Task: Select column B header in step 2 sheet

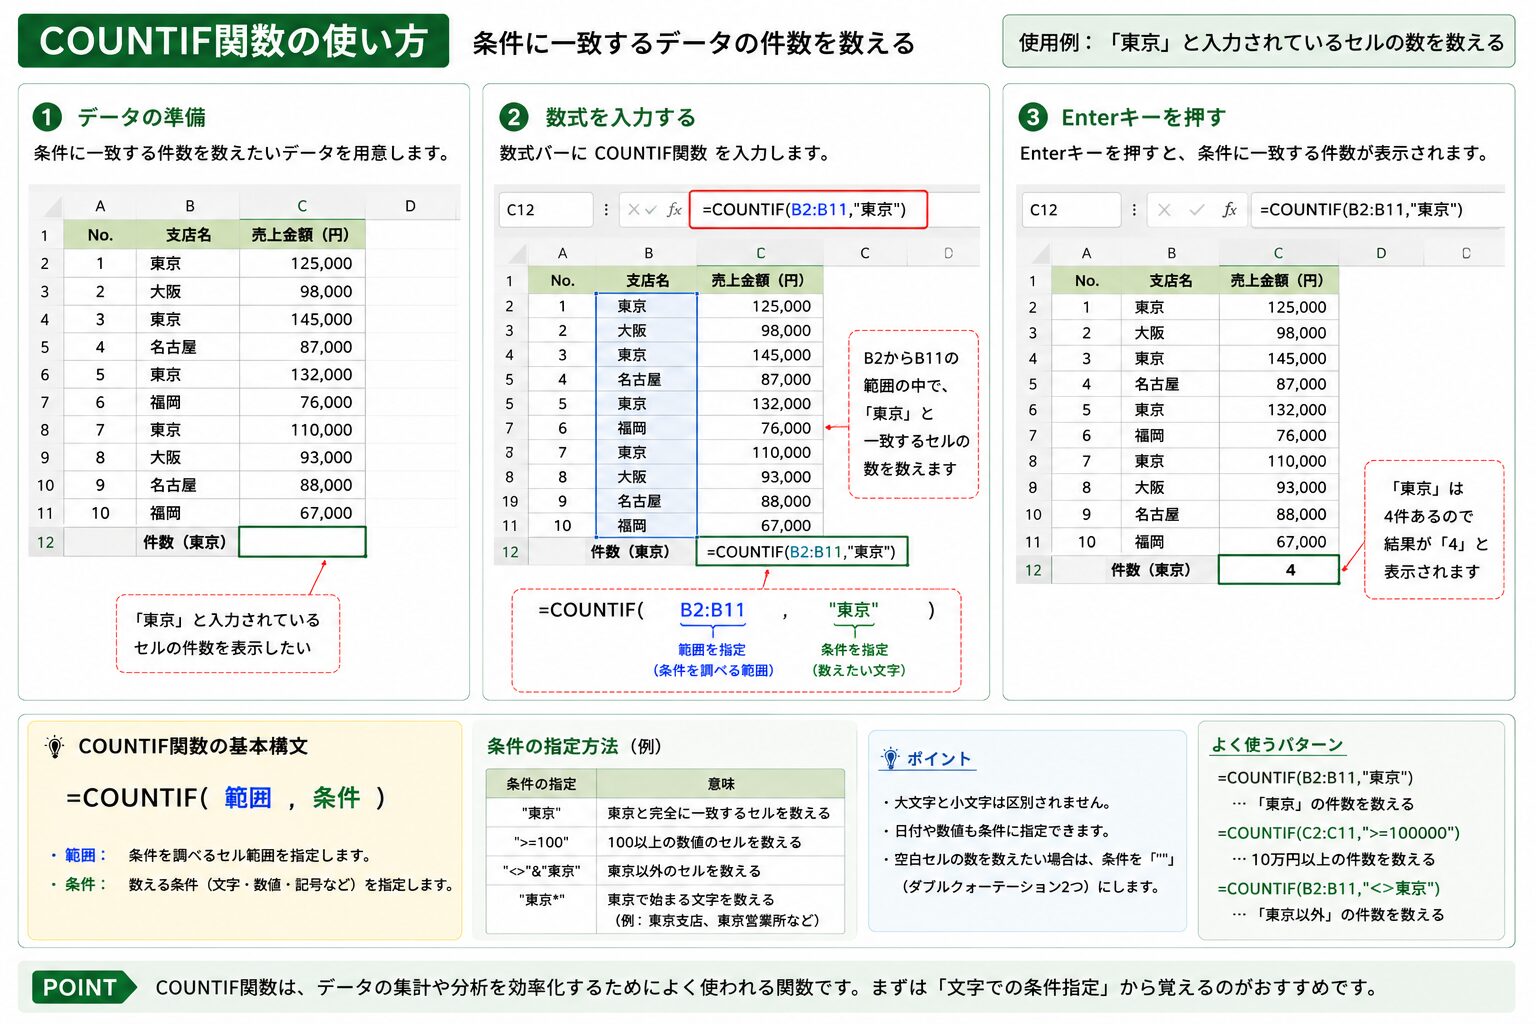Action: [648, 253]
